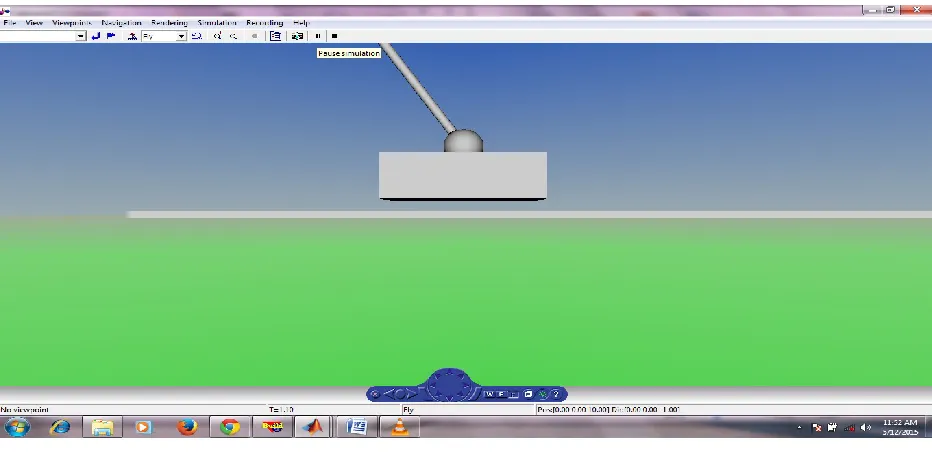
Task: Open the Viewpoints menu
Action: (x=71, y=23)
